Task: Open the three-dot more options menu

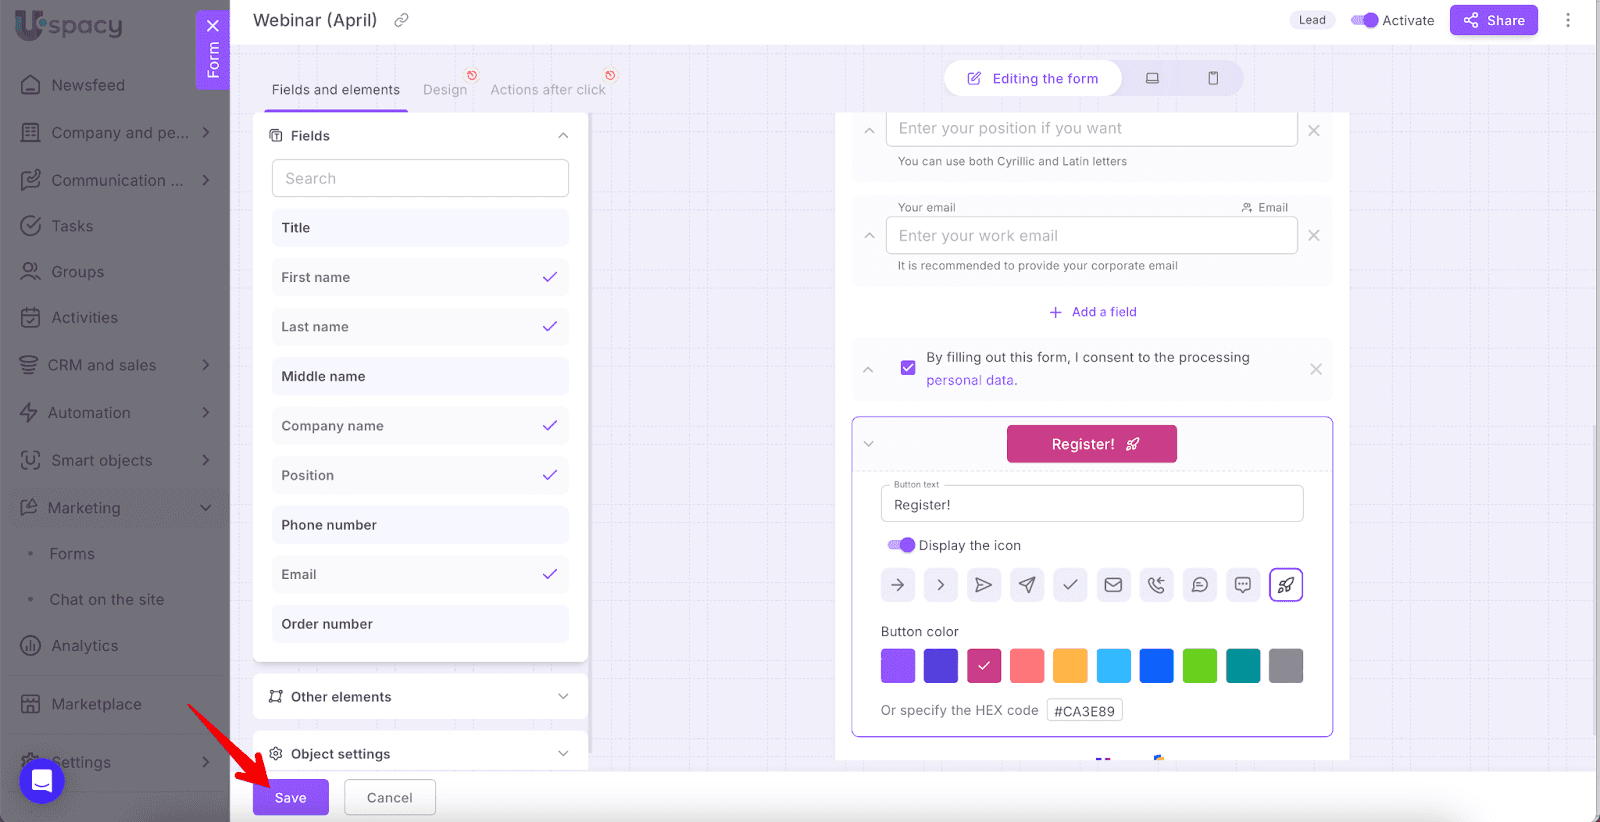Action: [x=1567, y=20]
